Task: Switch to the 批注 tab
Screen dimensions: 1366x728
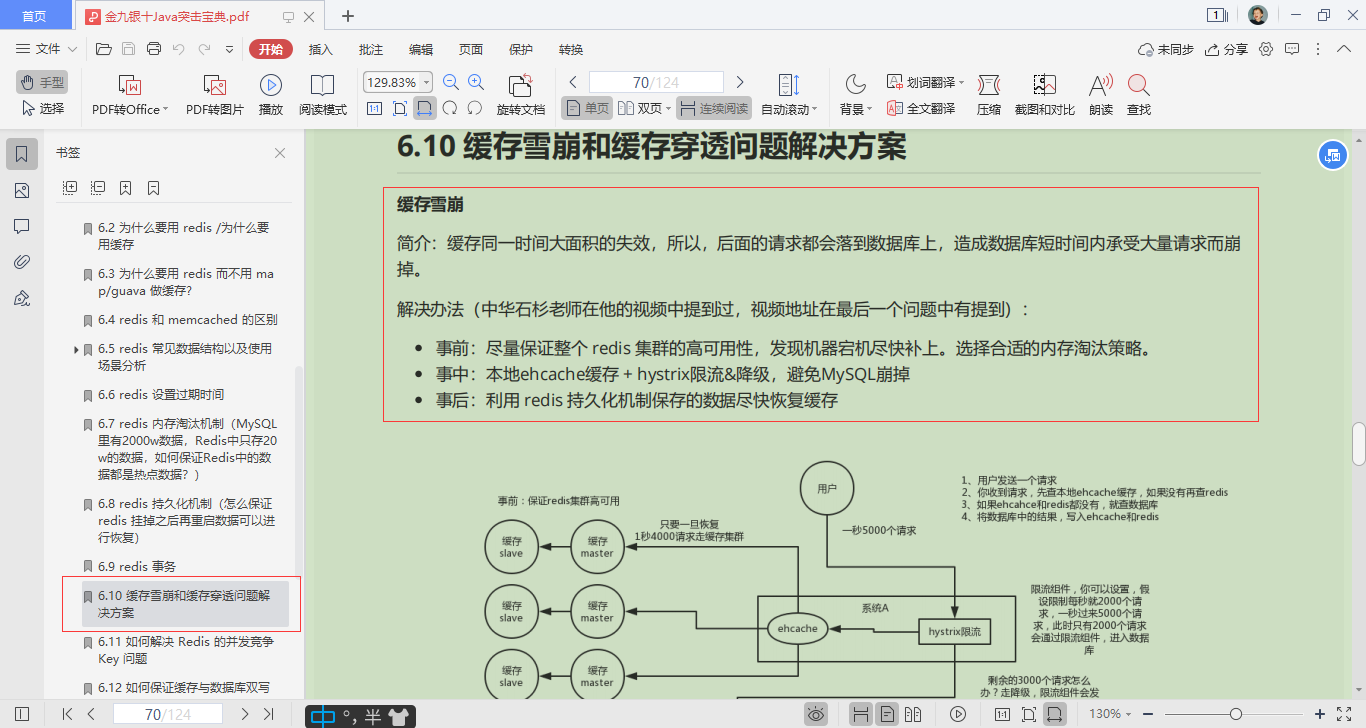Action: pyautogui.click(x=371, y=49)
